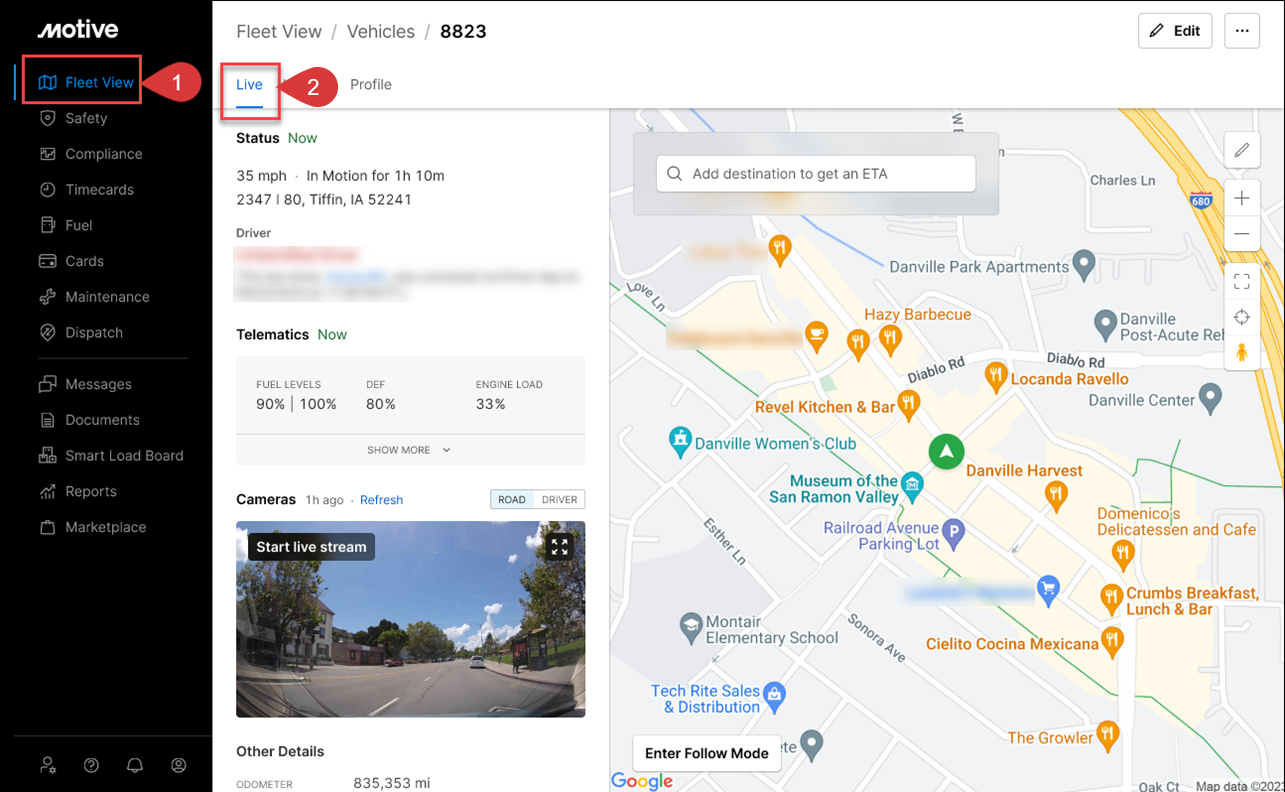Click the Domenico's Delicatessen and Cafe pin
1285x792 pixels.
coord(1123,552)
